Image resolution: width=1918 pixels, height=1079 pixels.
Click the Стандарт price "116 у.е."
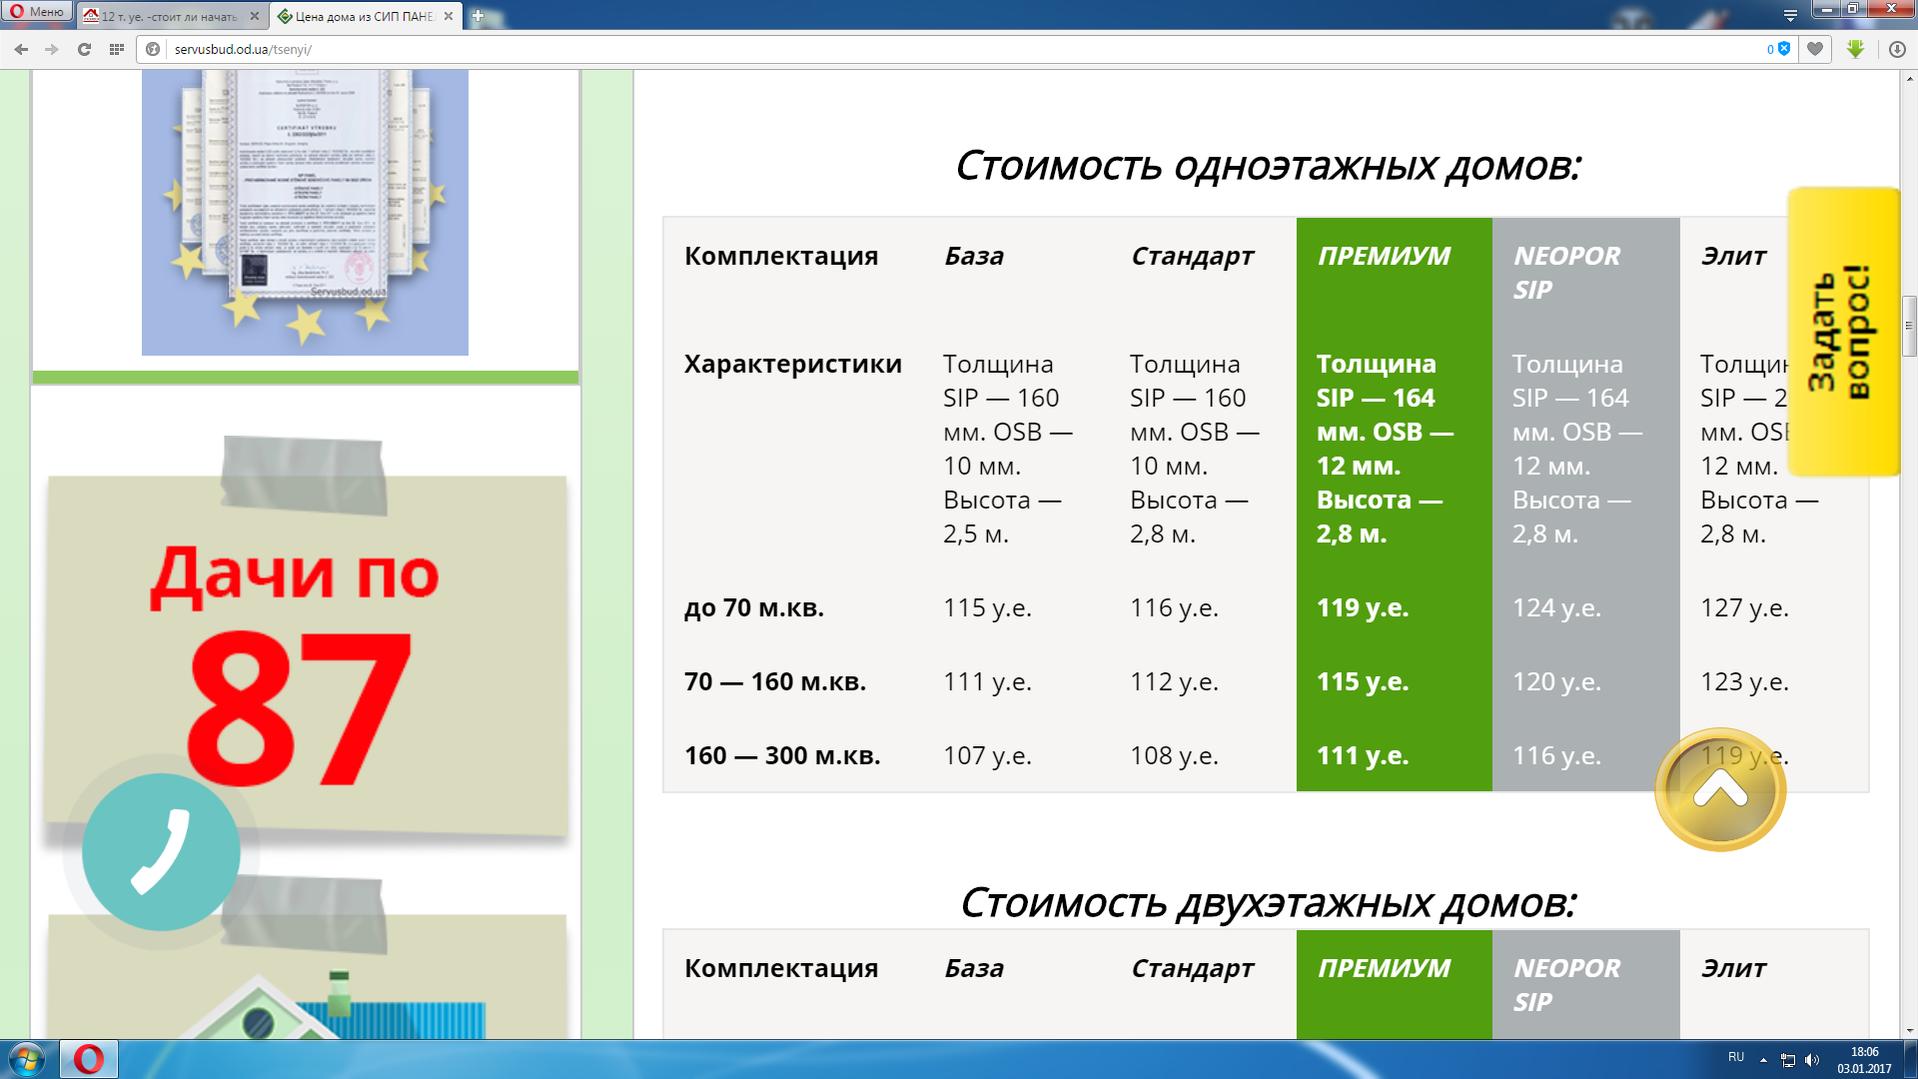tap(1174, 608)
